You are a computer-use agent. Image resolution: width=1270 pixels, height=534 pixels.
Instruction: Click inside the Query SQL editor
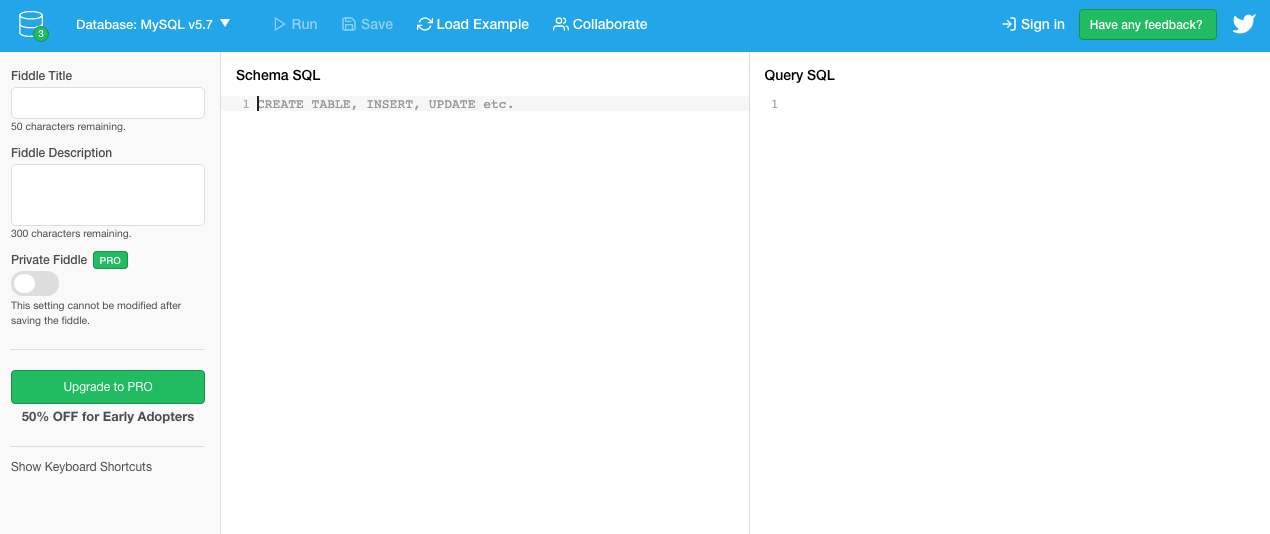[x=1010, y=300]
